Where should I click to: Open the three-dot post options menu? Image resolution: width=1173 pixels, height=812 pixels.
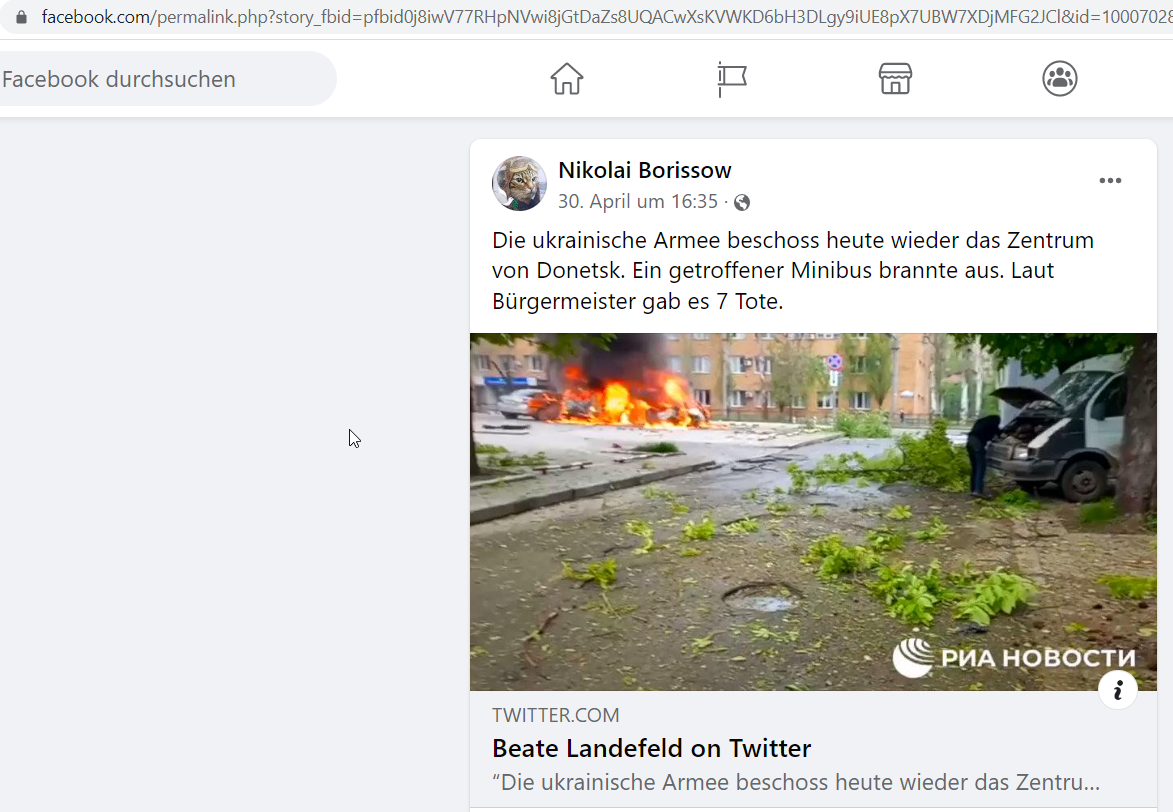coord(1110,180)
